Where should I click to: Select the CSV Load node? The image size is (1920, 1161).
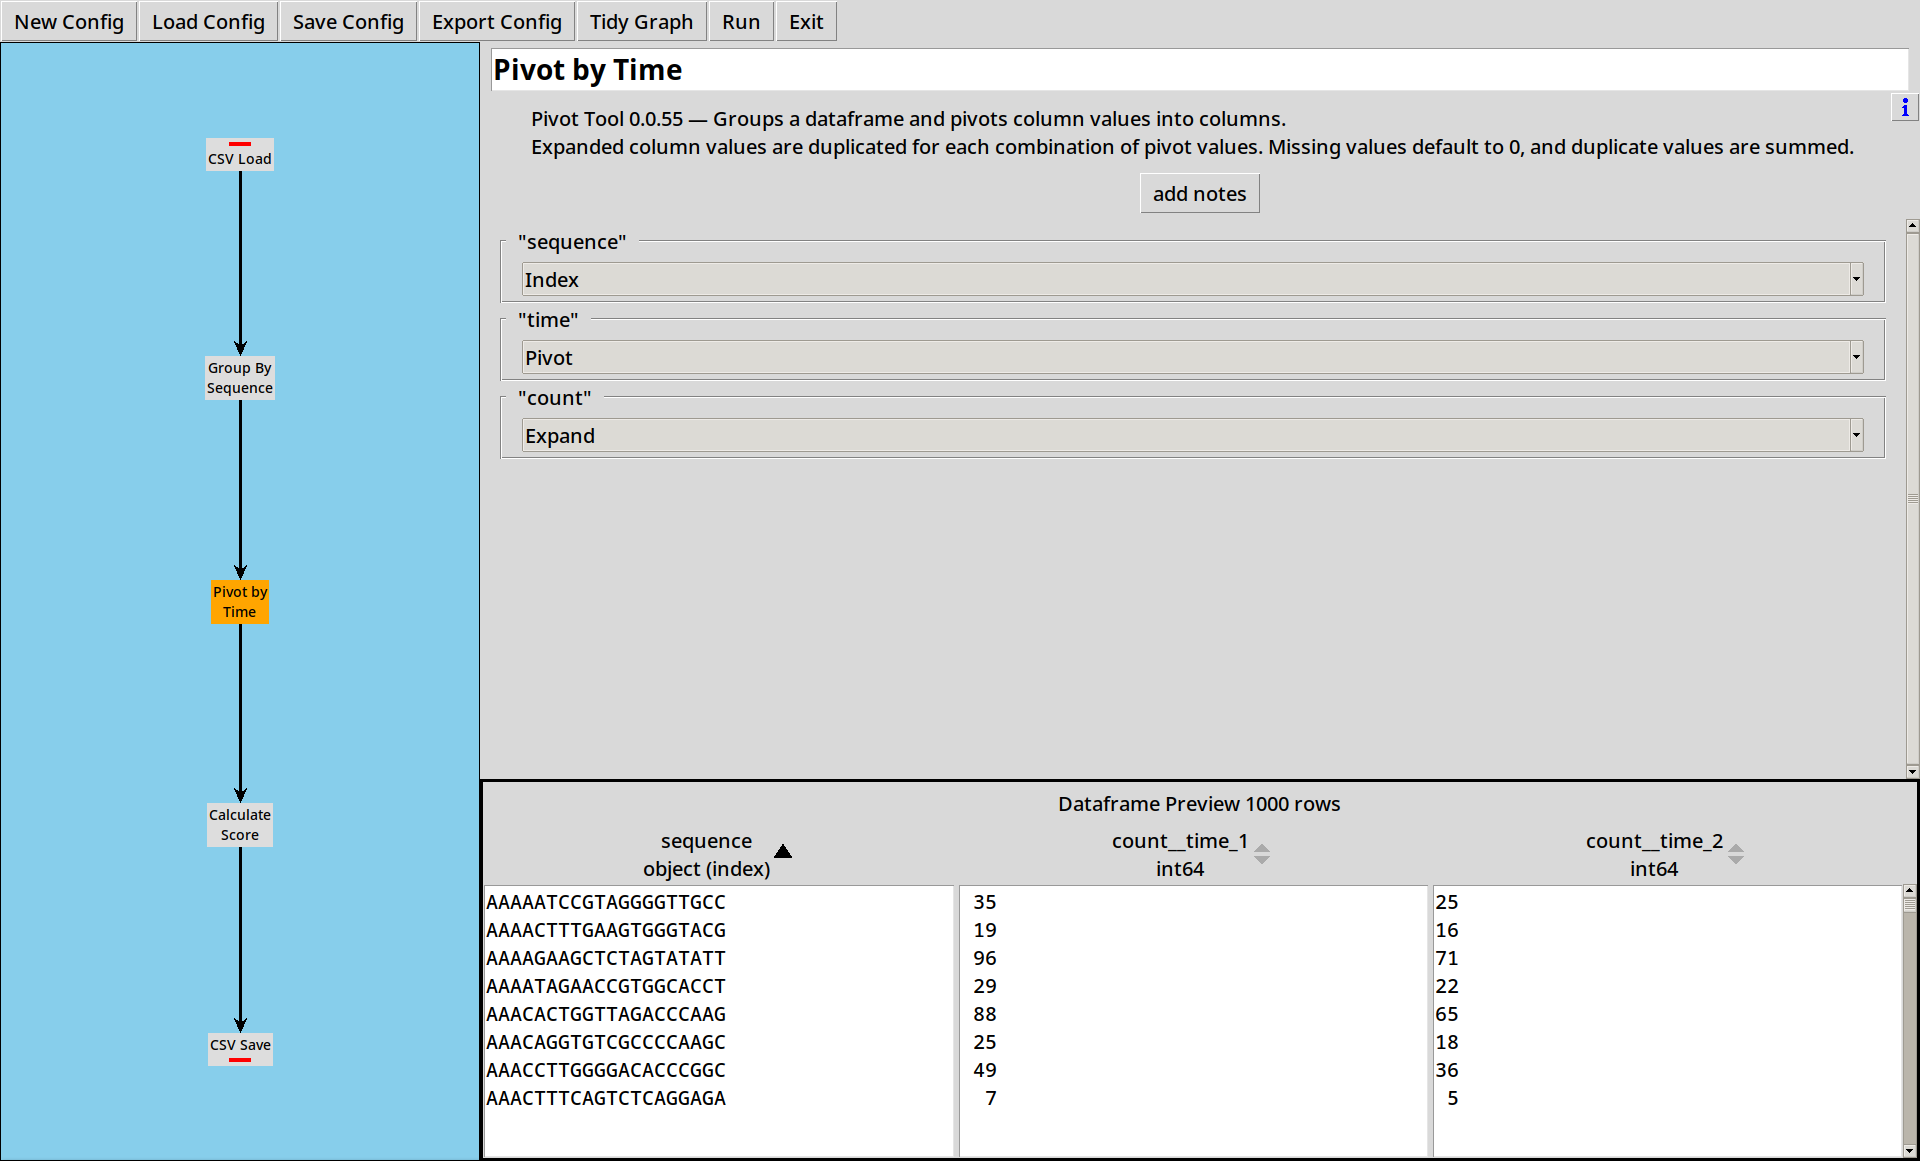[240, 155]
